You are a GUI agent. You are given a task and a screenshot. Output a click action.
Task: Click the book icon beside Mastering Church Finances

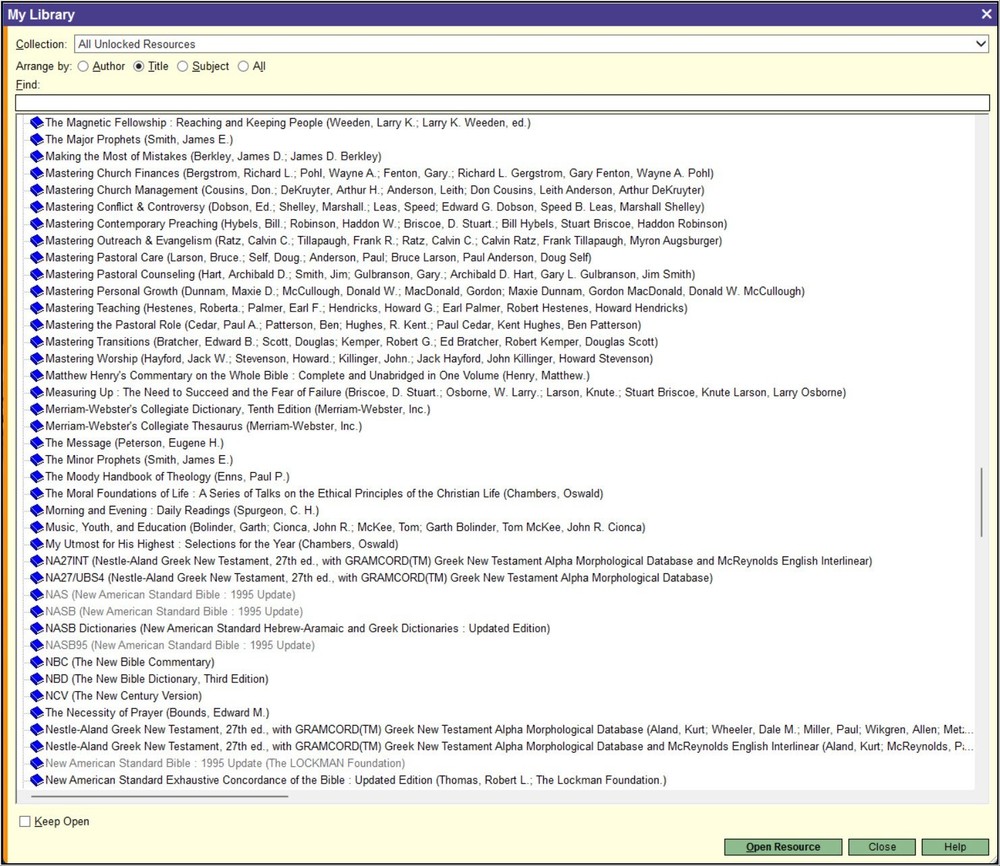click(36, 173)
